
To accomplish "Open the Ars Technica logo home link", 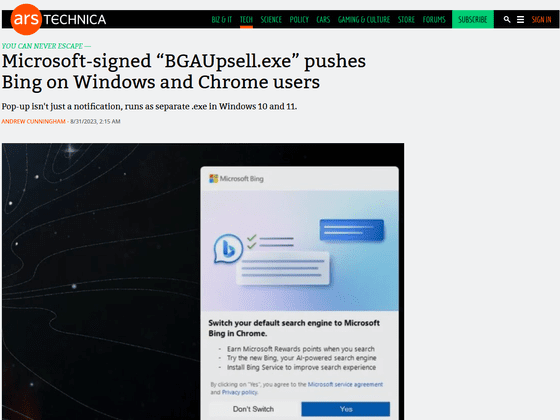I will coord(58,19).
